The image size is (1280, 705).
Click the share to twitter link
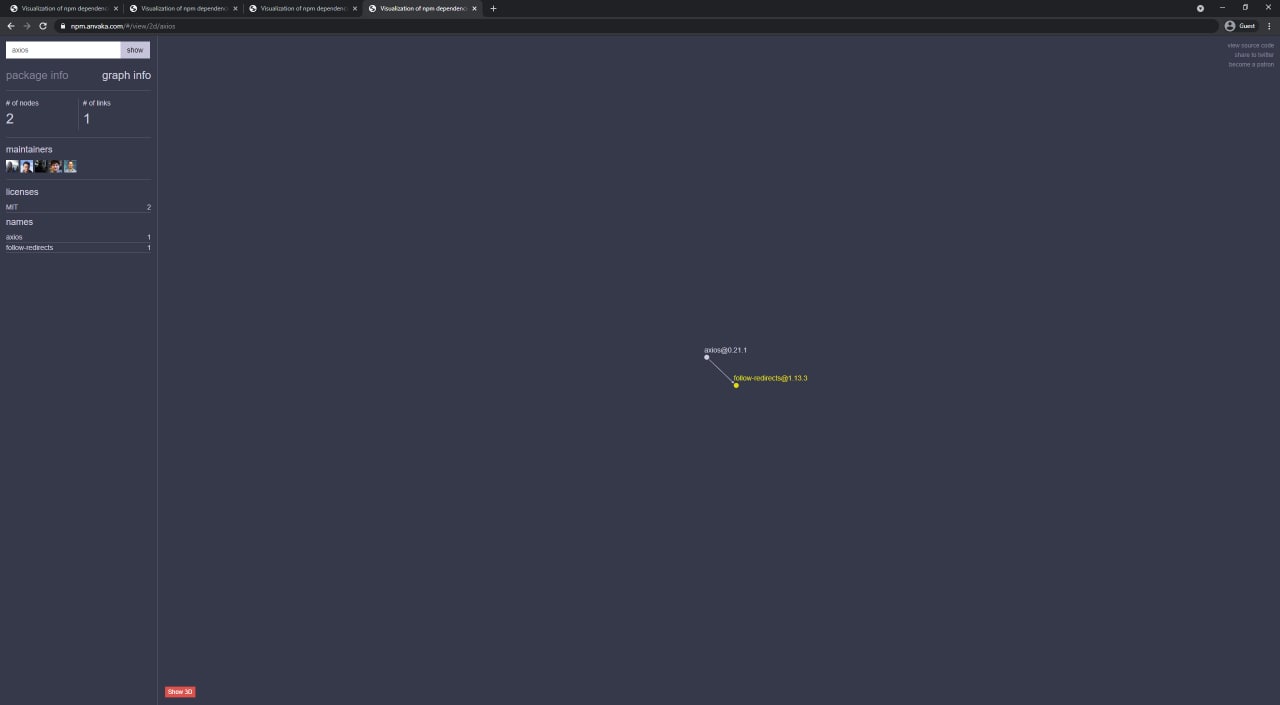click(x=1254, y=55)
